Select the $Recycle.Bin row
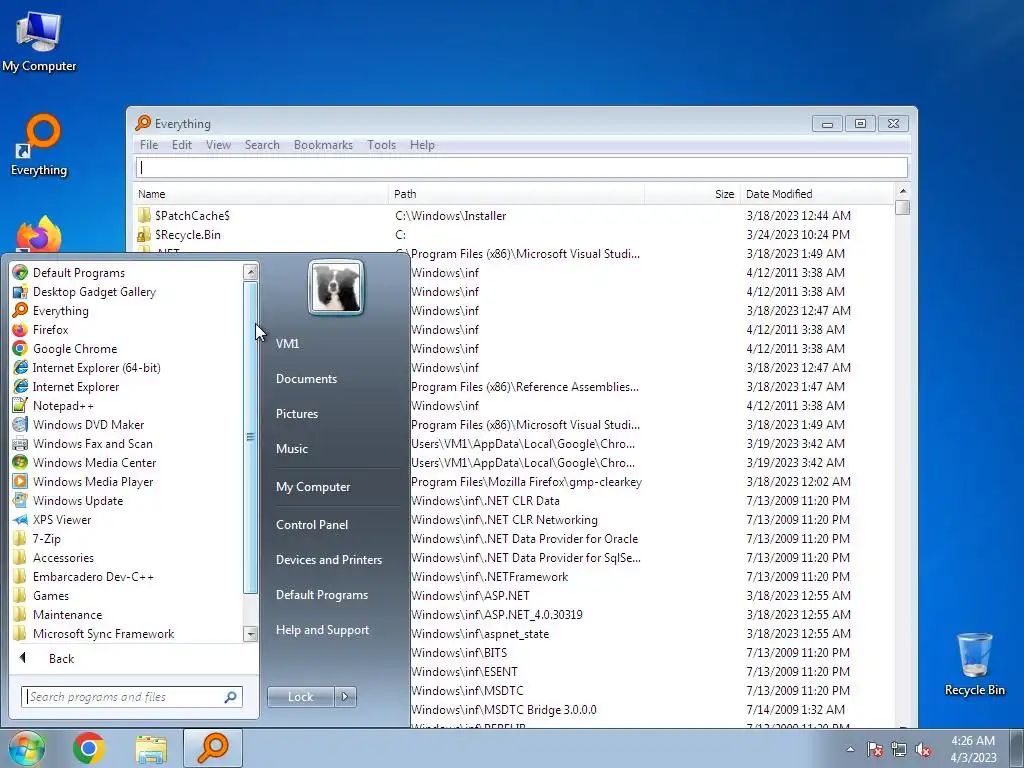 coord(513,234)
